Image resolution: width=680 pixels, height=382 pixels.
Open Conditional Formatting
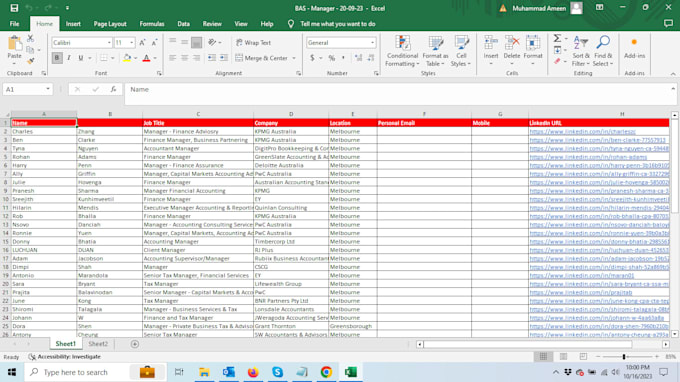coord(402,51)
